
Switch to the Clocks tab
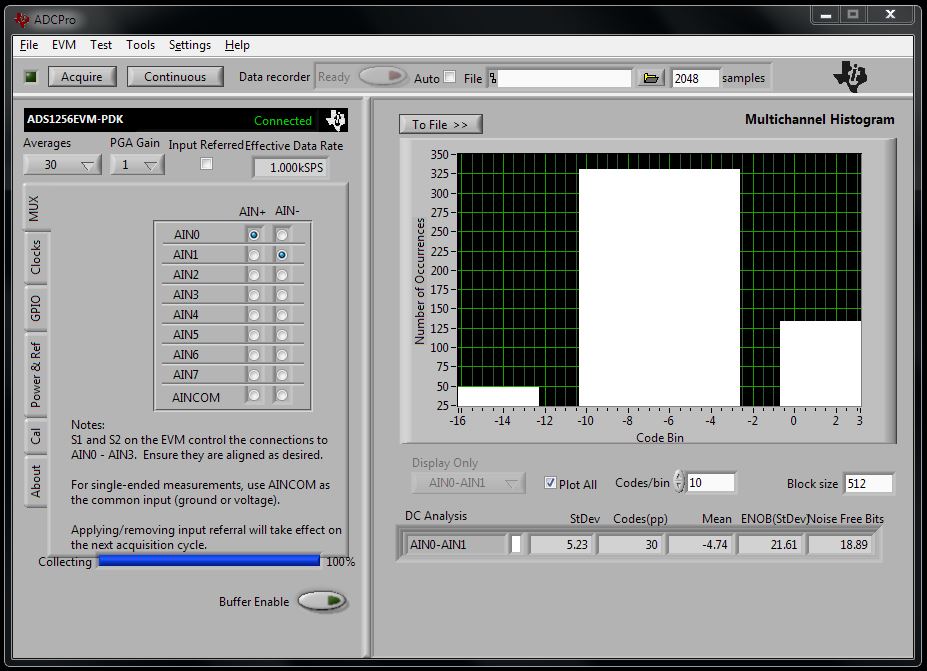tap(35, 258)
